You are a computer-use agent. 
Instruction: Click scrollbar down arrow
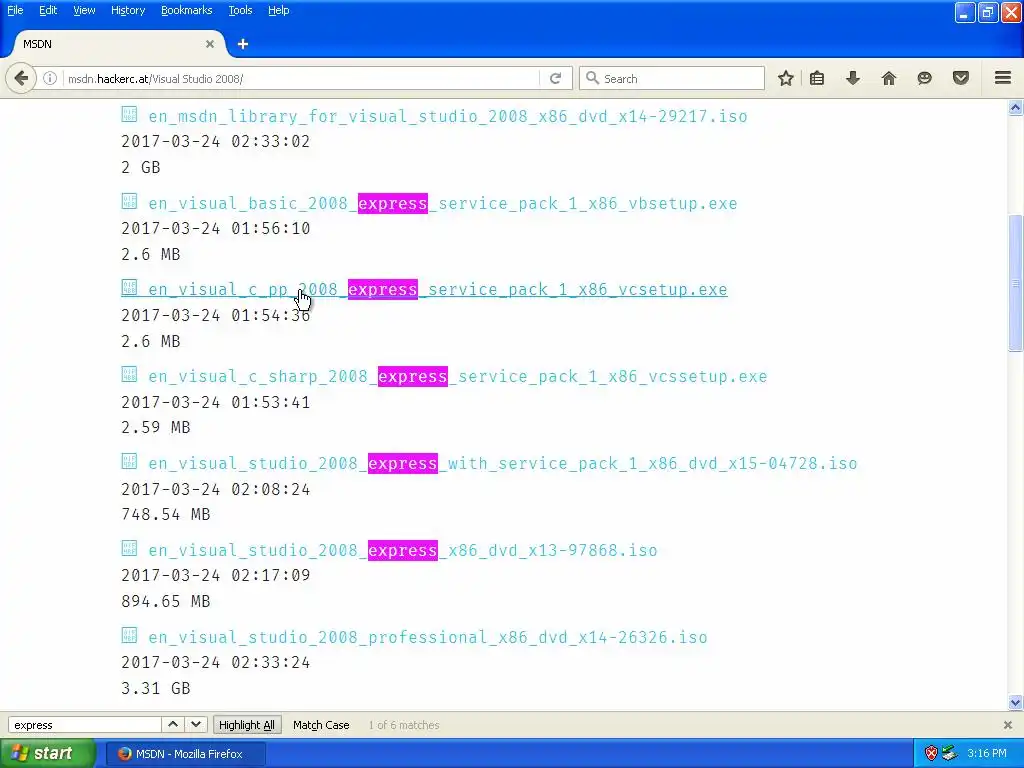[1016, 703]
